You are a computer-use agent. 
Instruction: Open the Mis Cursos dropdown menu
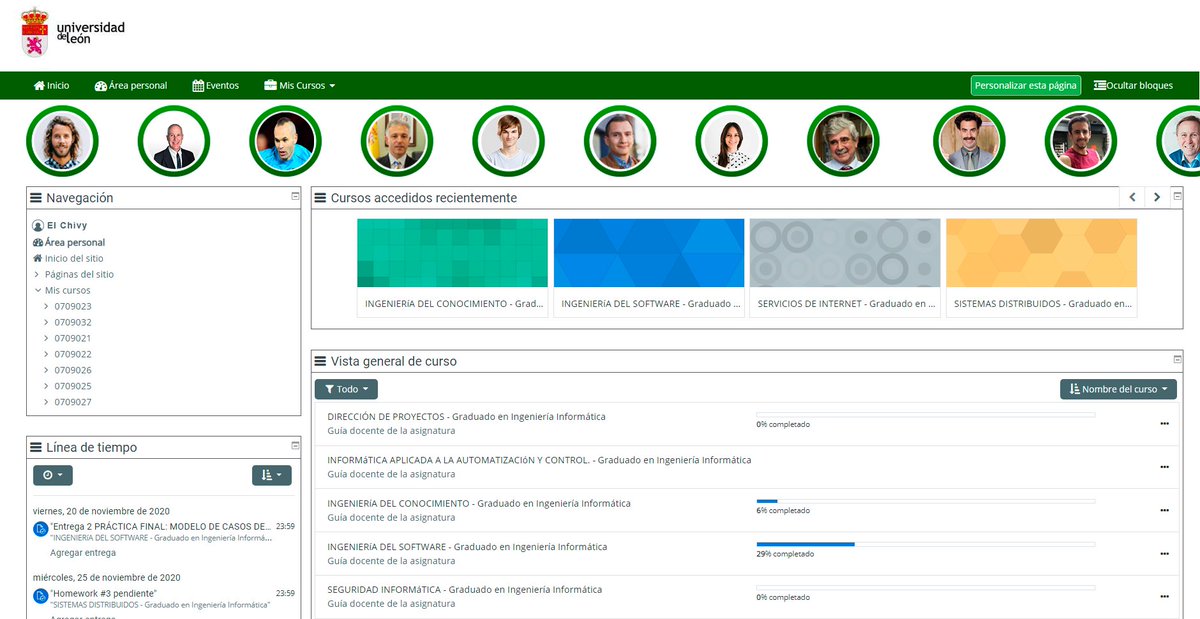pos(299,86)
